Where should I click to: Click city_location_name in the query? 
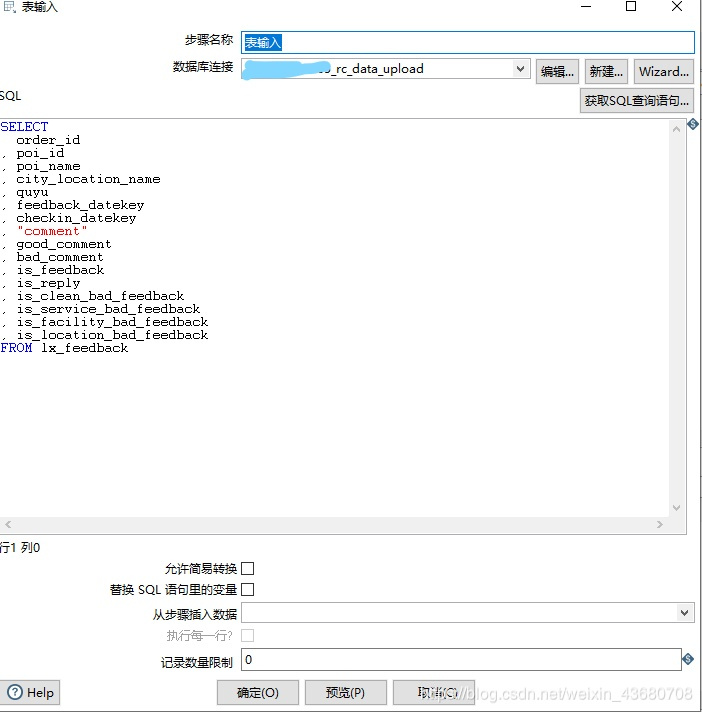(88, 179)
